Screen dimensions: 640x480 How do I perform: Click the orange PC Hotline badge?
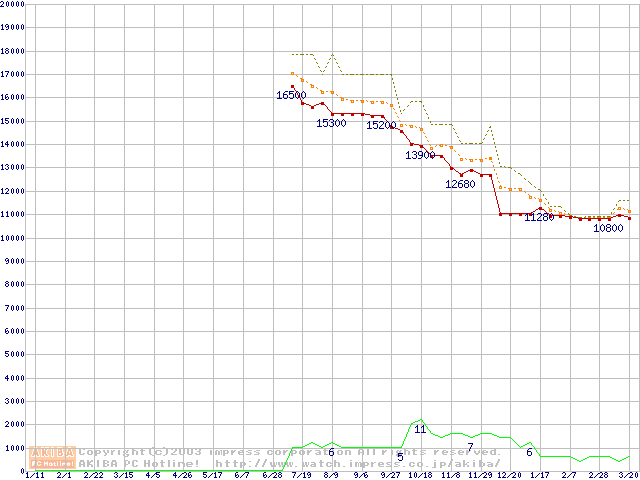(53, 463)
